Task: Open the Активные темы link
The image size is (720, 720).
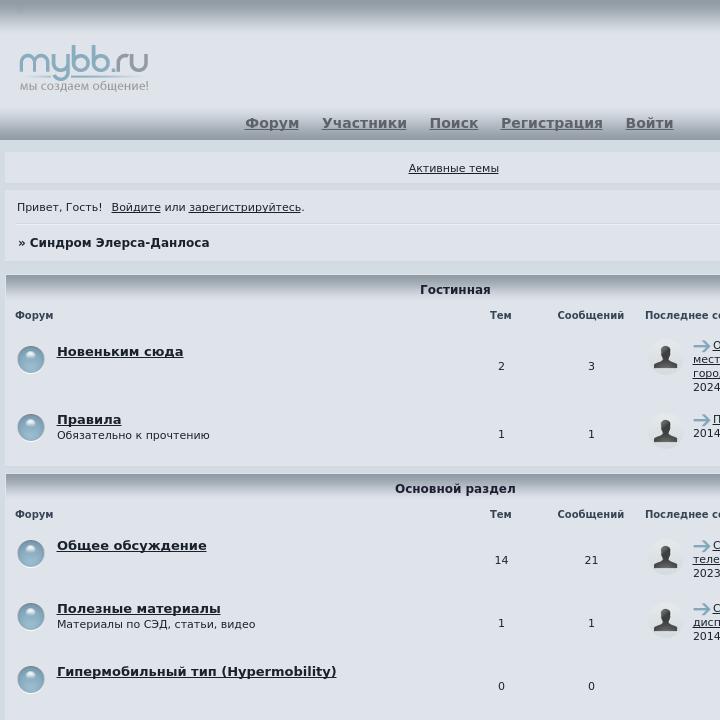Action: pos(453,168)
